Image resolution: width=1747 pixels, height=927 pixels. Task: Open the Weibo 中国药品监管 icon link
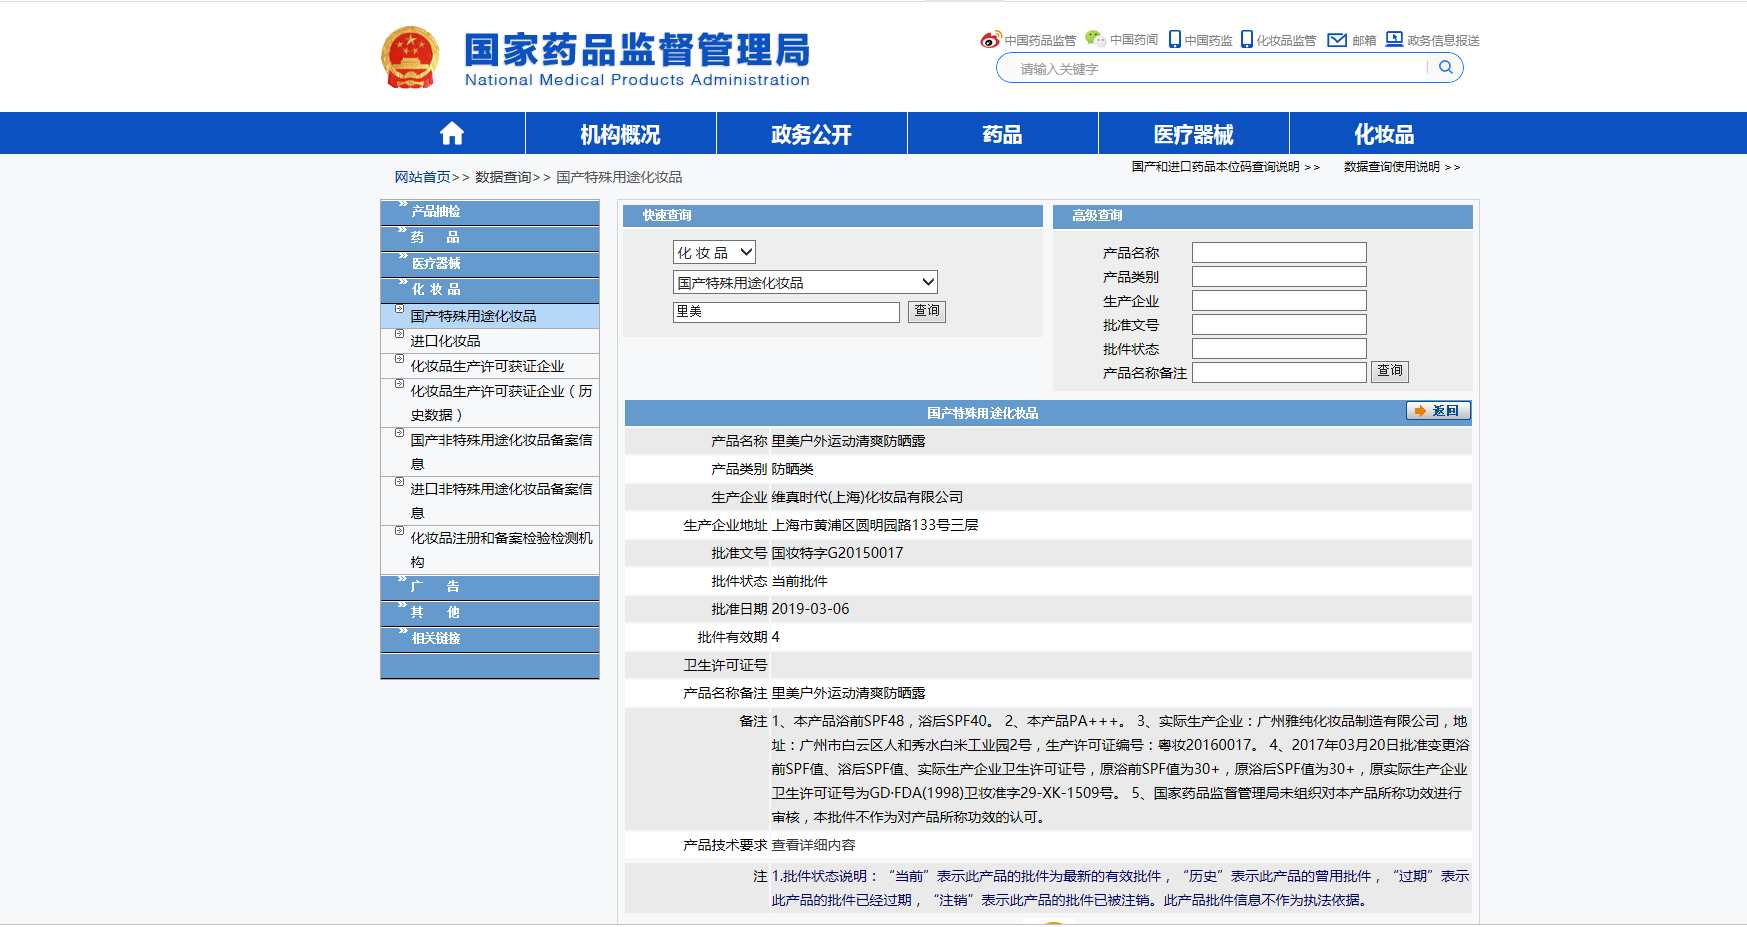pyautogui.click(x=990, y=40)
